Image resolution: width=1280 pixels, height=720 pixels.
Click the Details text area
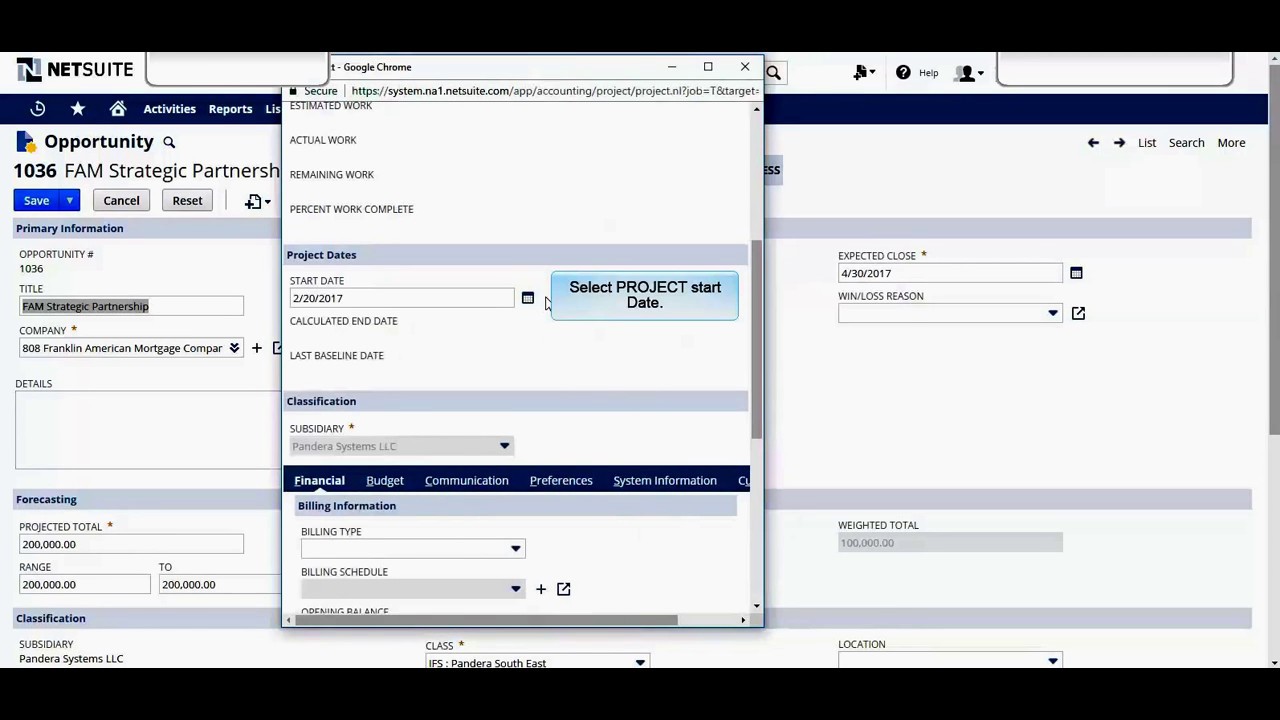coord(148,430)
